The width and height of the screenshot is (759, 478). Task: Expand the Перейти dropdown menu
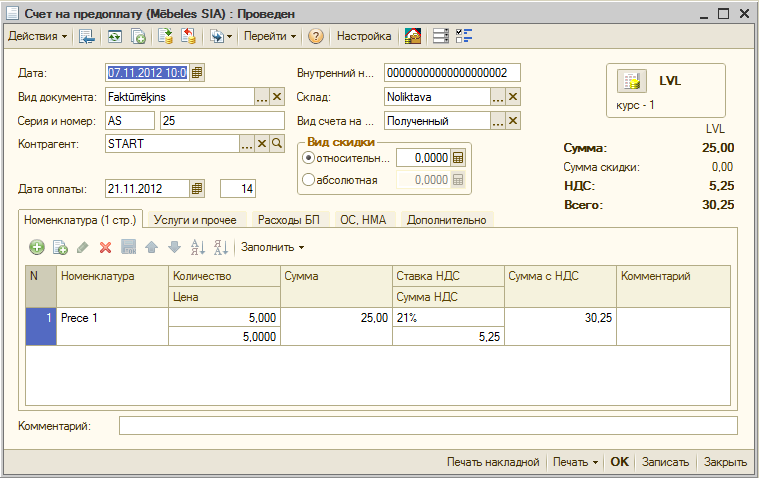click(x=270, y=36)
